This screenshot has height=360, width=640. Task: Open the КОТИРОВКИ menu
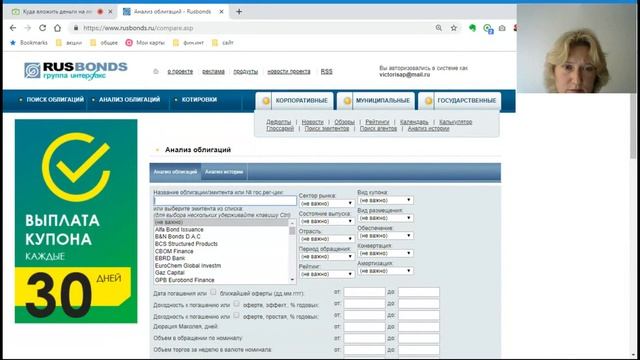199,100
